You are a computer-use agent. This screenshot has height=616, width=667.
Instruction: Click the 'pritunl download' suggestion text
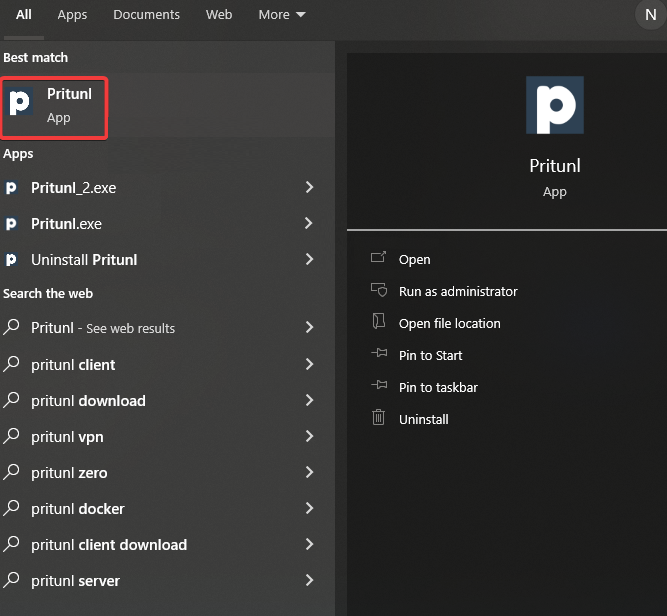point(88,401)
